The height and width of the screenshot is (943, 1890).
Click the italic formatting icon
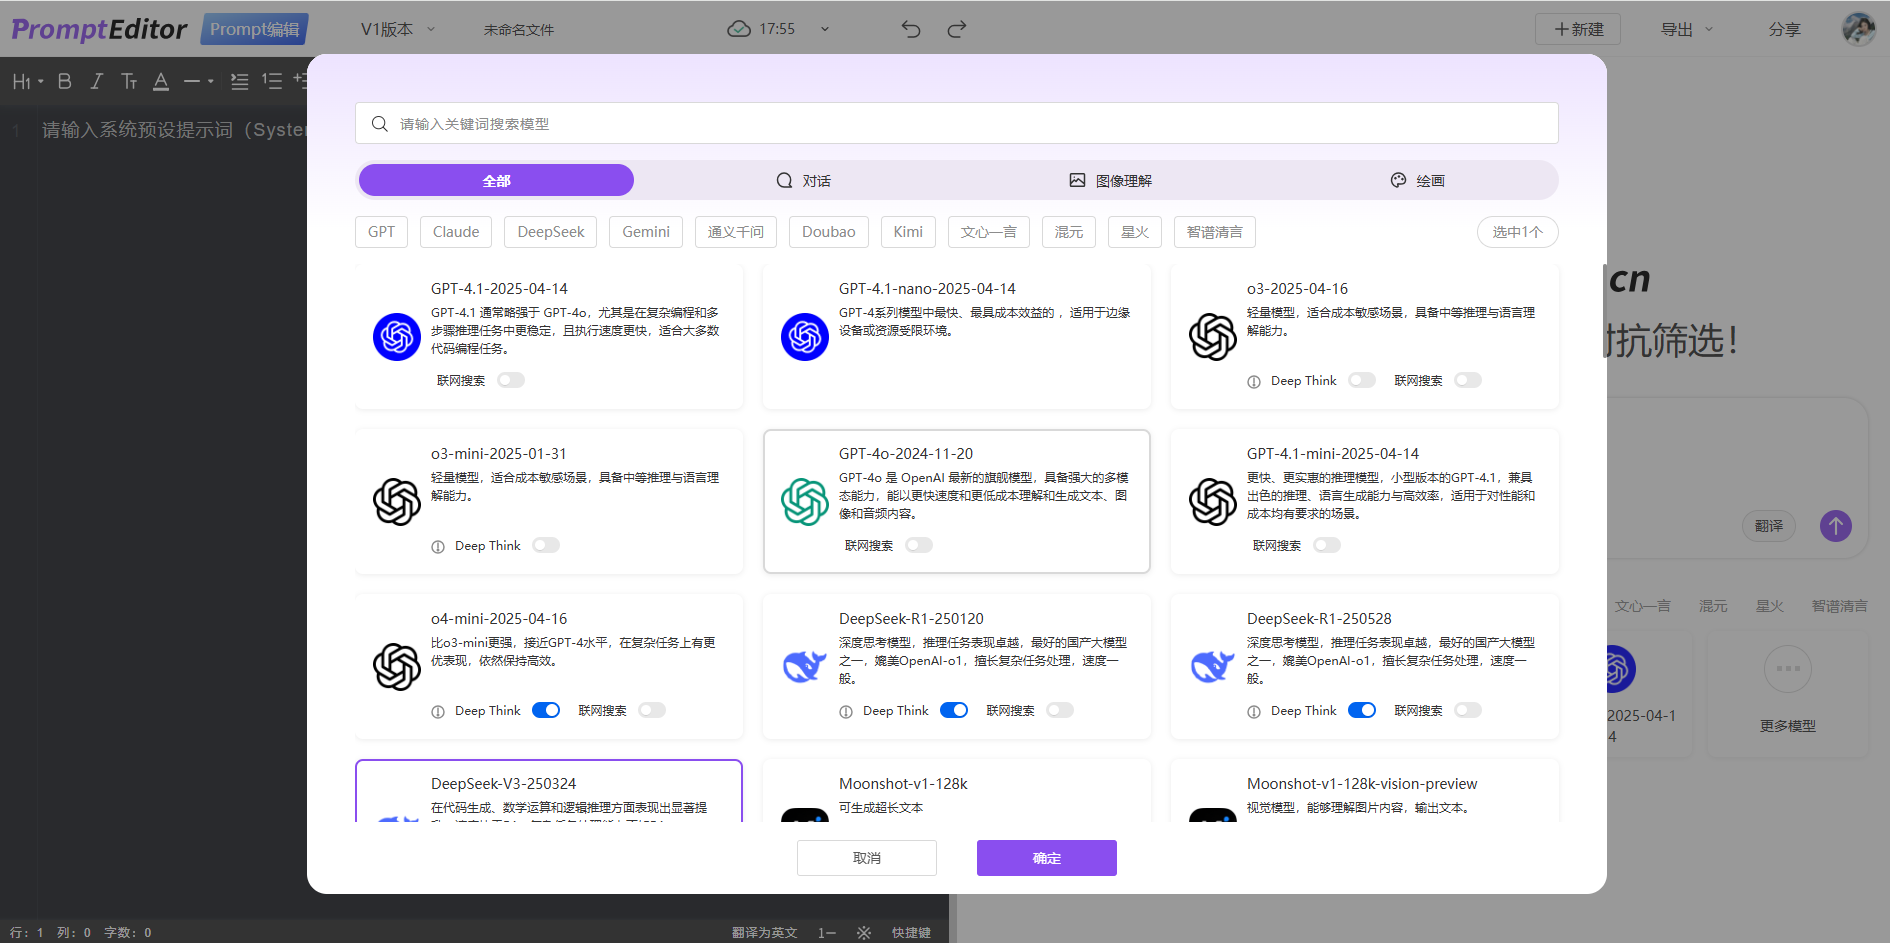pos(97,82)
